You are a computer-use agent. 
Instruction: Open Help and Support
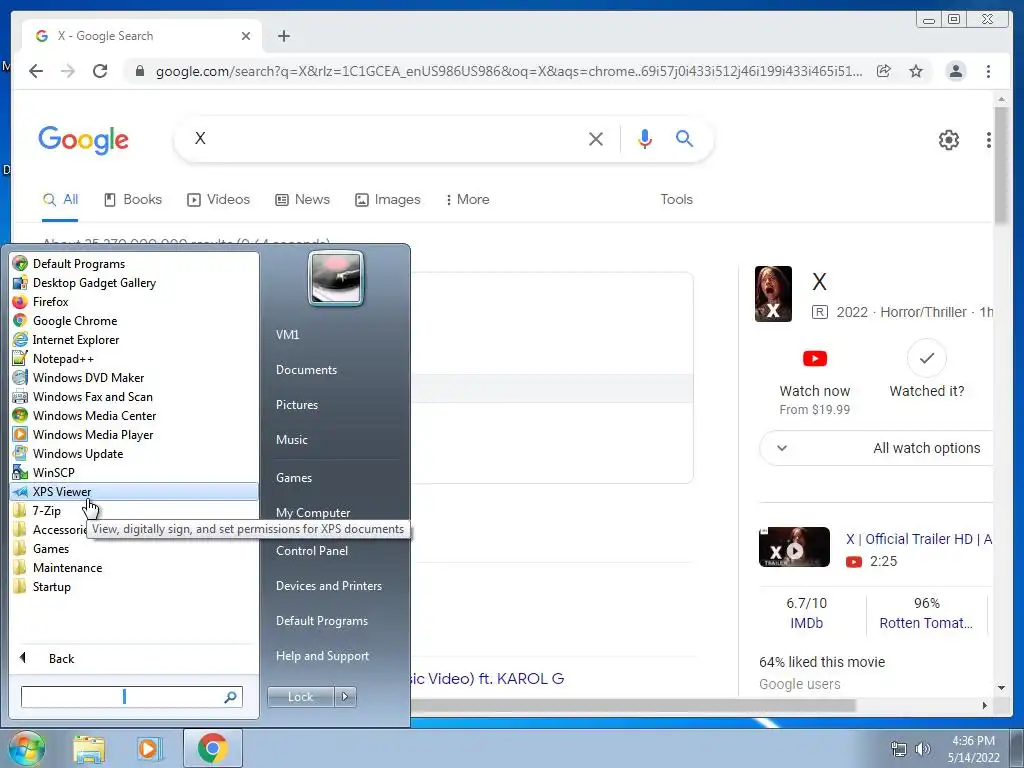tap(322, 656)
